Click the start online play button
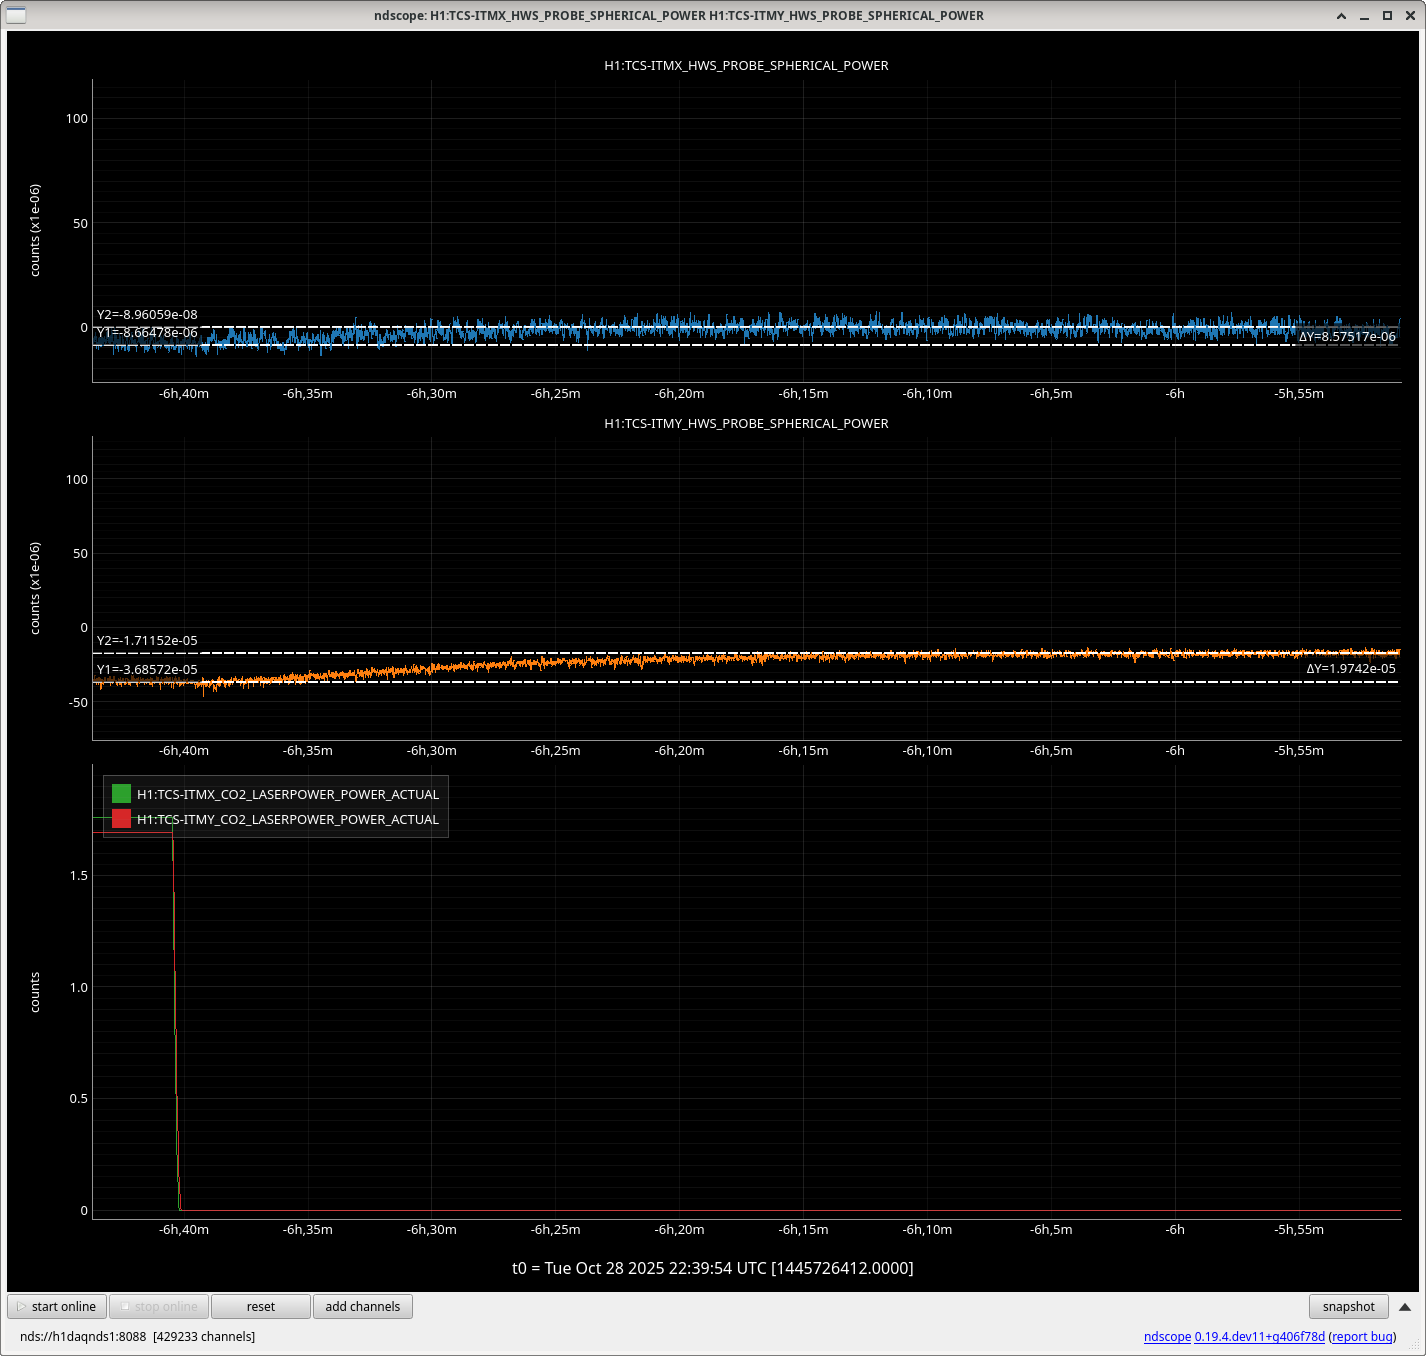The image size is (1426, 1356). coord(57,1306)
